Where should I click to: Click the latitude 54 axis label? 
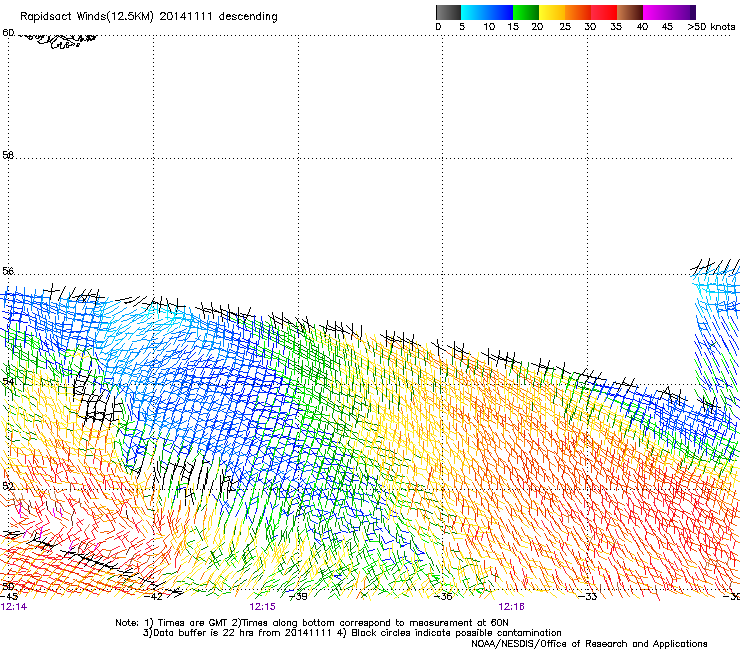8,381
